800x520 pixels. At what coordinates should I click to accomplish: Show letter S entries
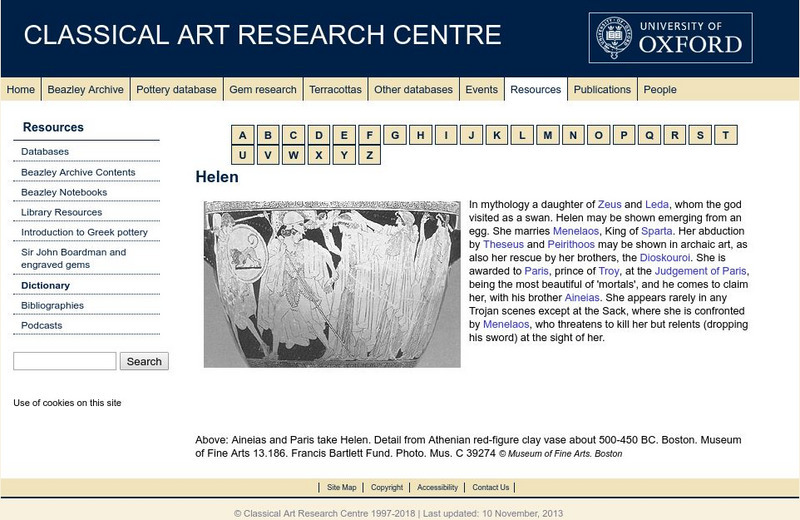[x=700, y=135]
